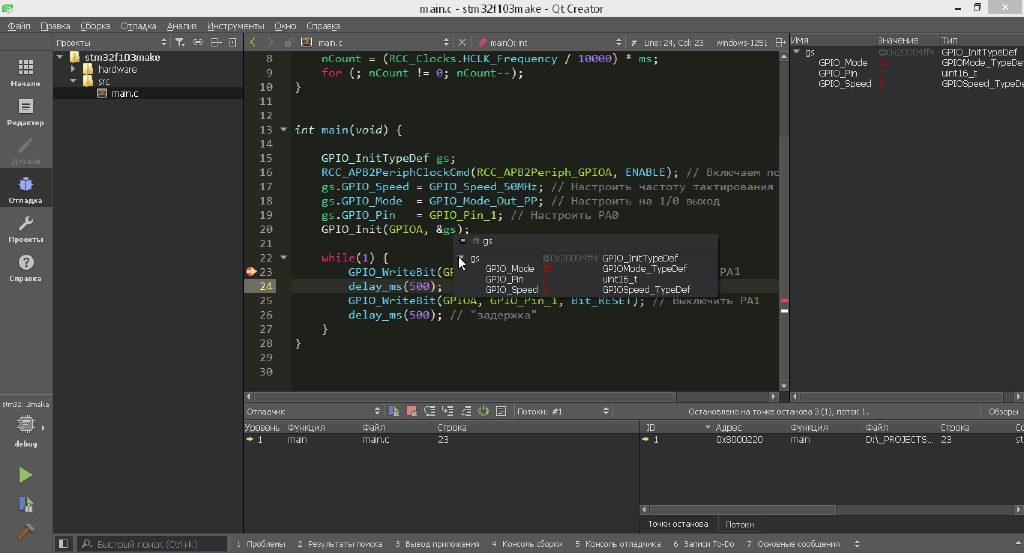1024x553 pixels.
Task: Open the Отладка menu in menu bar
Action: pyautogui.click(x=138, y=25)
